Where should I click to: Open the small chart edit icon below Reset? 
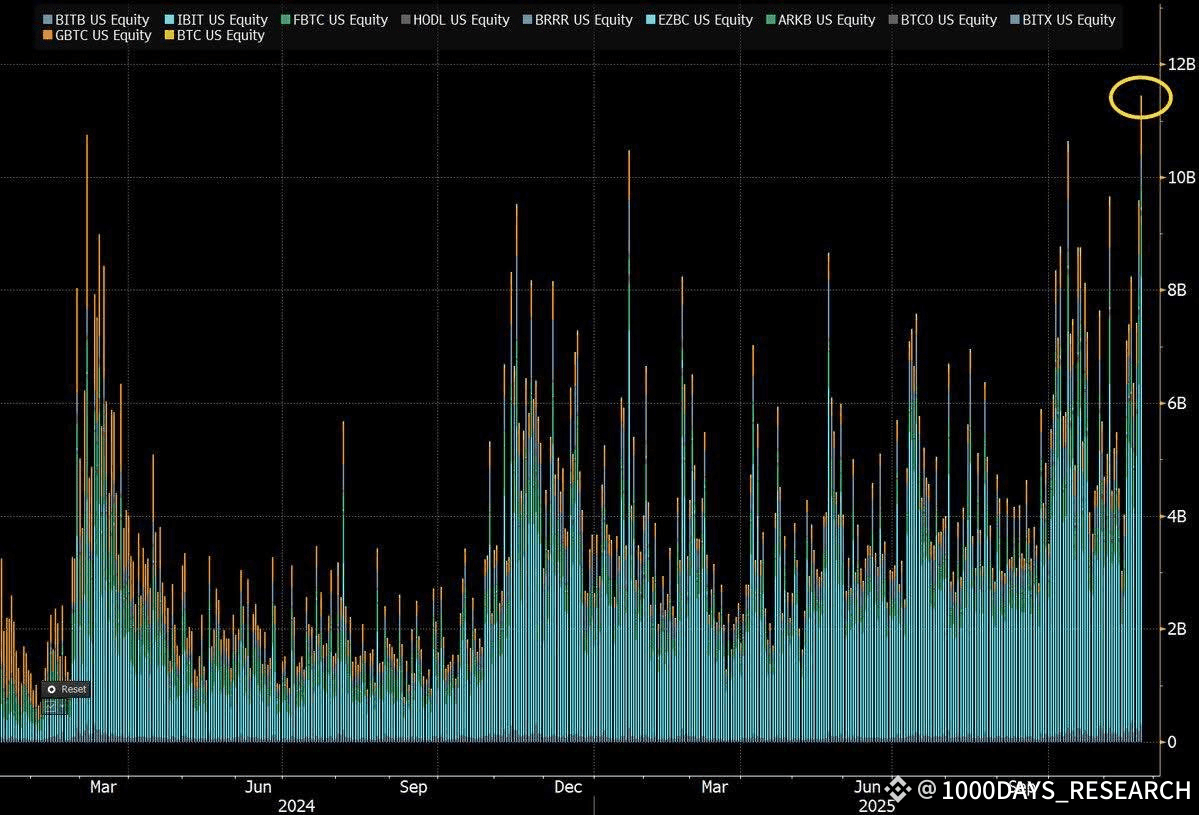tap(52, 708)
